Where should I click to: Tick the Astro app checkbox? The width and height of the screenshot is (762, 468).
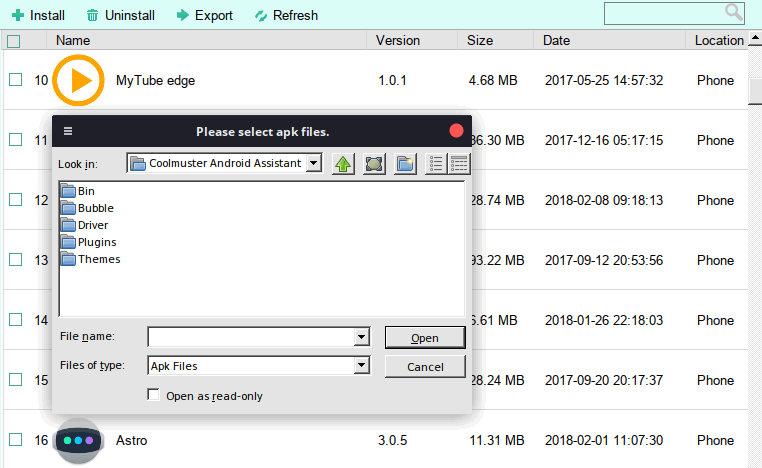16,440
